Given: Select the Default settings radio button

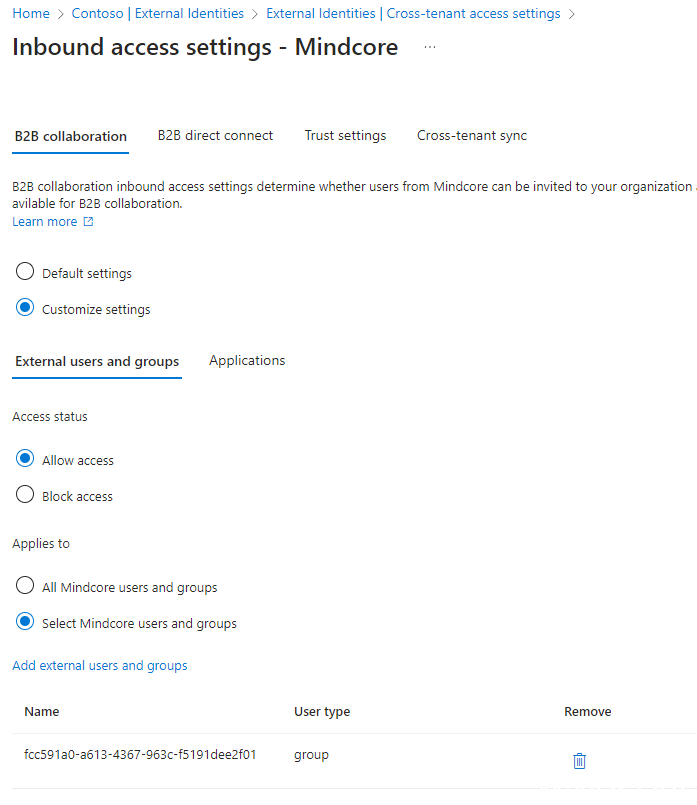Looking at the screenshot, I should pyautogui.click(x=26, y=273).
